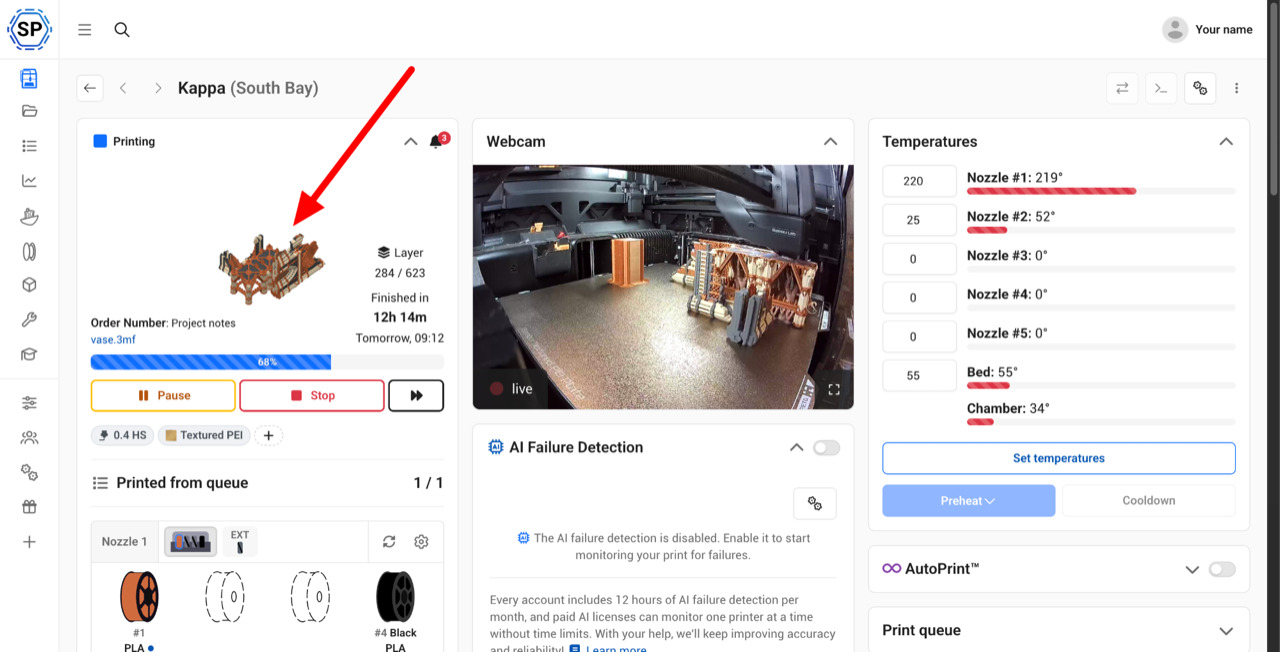Expand the Print queue panel
Viewport: 1280px width, 652px height.
tap(1226, 631)
